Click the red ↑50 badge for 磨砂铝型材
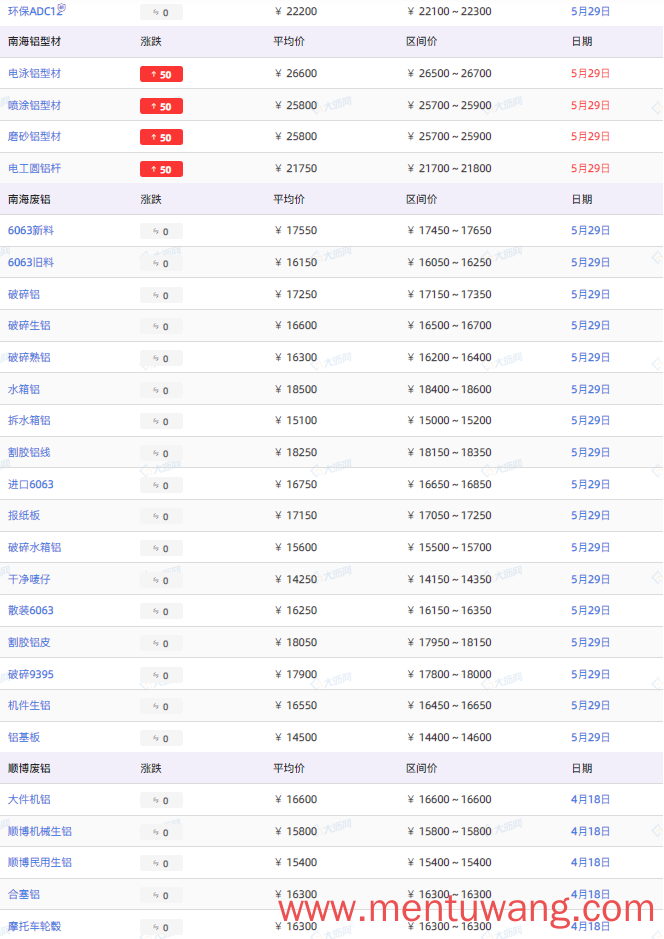Image resolution: width=664 pixels, height=939 pixels. 161,137
